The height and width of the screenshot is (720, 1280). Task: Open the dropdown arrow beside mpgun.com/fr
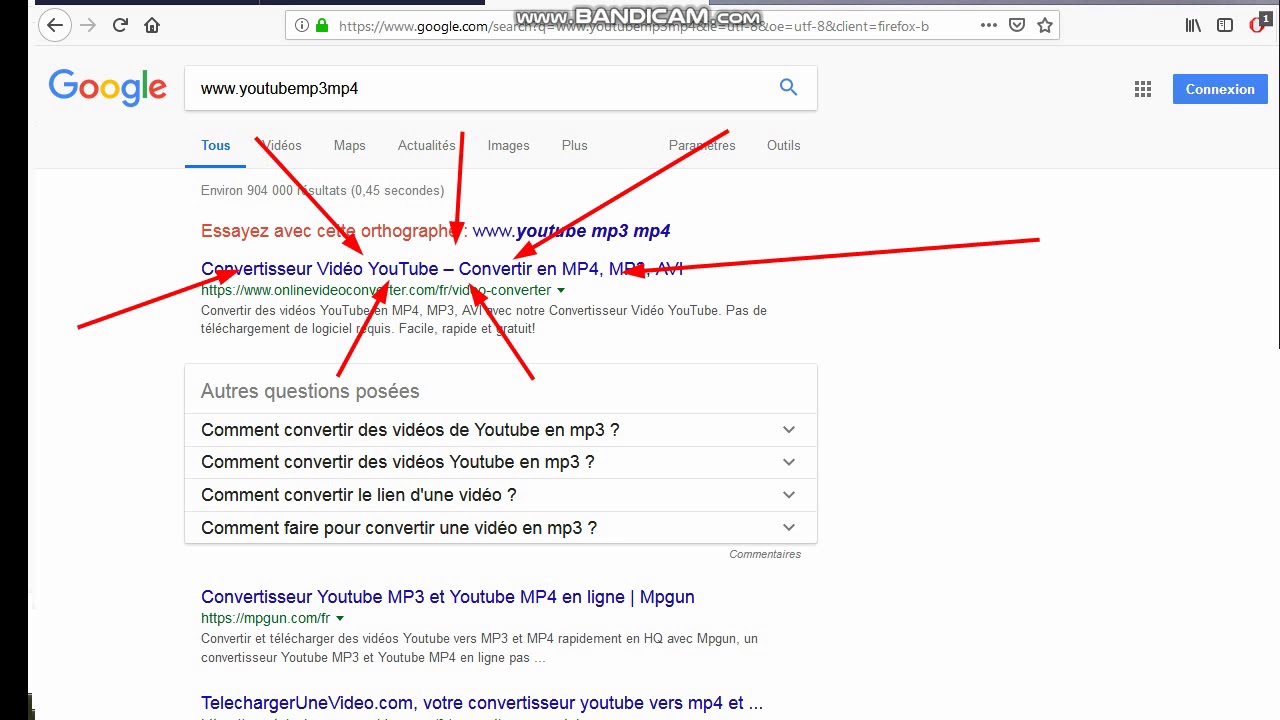point(339,618)
